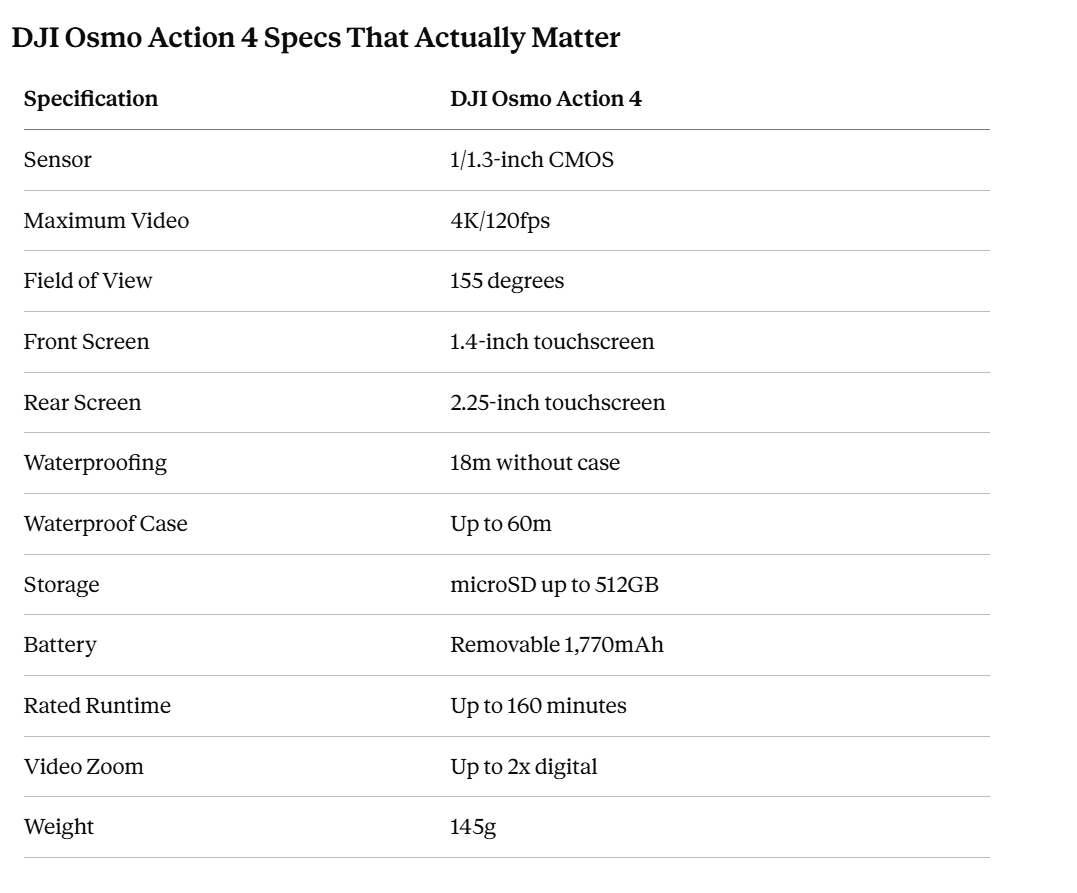The height and width of the screenshot is (893, 1077).
Task: Click the 145g weight value
Action: click(473, 827)
